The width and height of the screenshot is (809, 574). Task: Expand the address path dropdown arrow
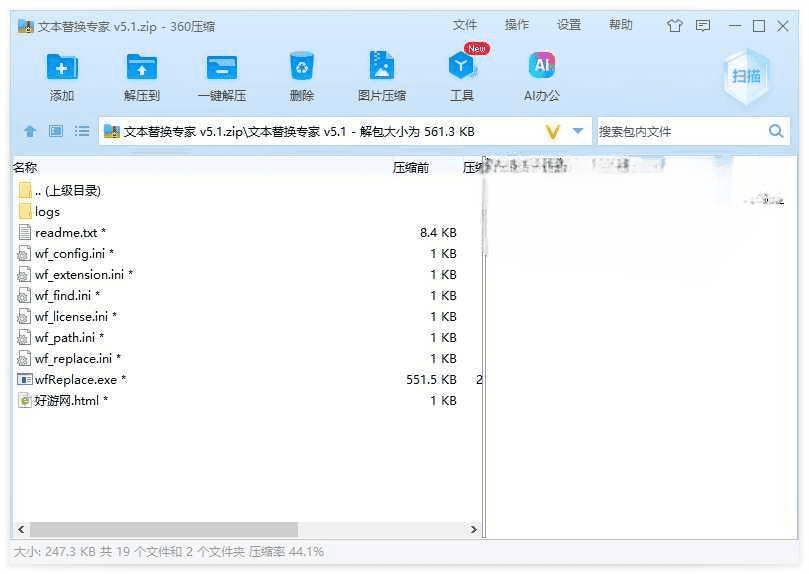(x=578, y=131)
